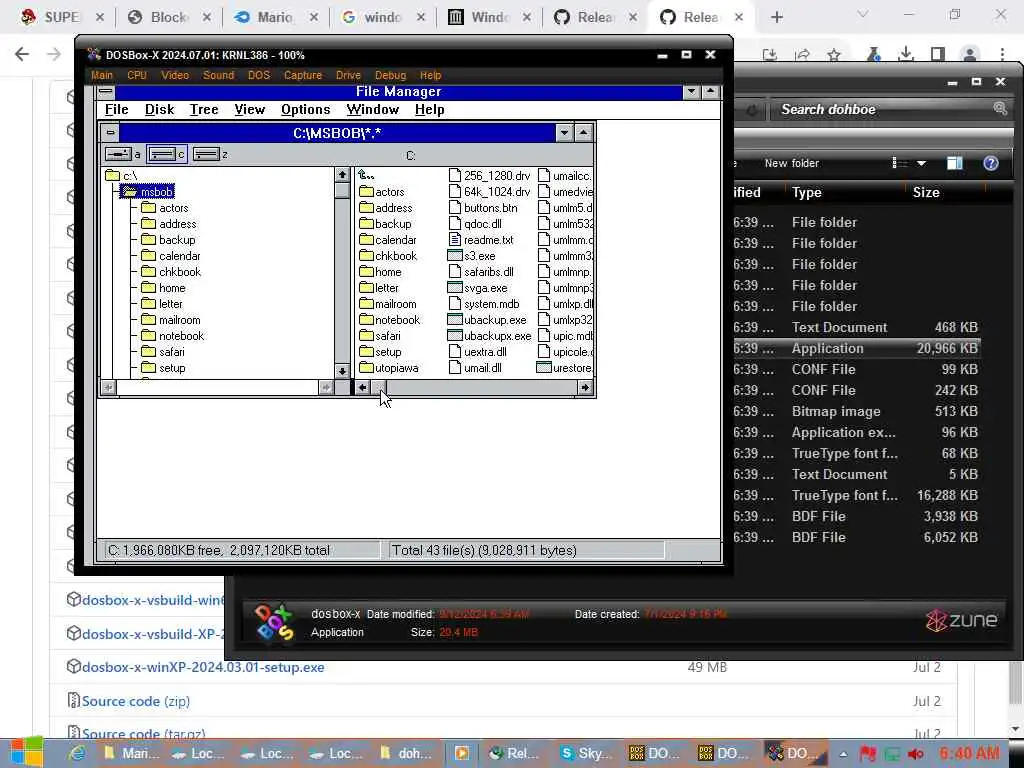
Task: Show hidden system tray icons arrow
Action: pos(843,754)
